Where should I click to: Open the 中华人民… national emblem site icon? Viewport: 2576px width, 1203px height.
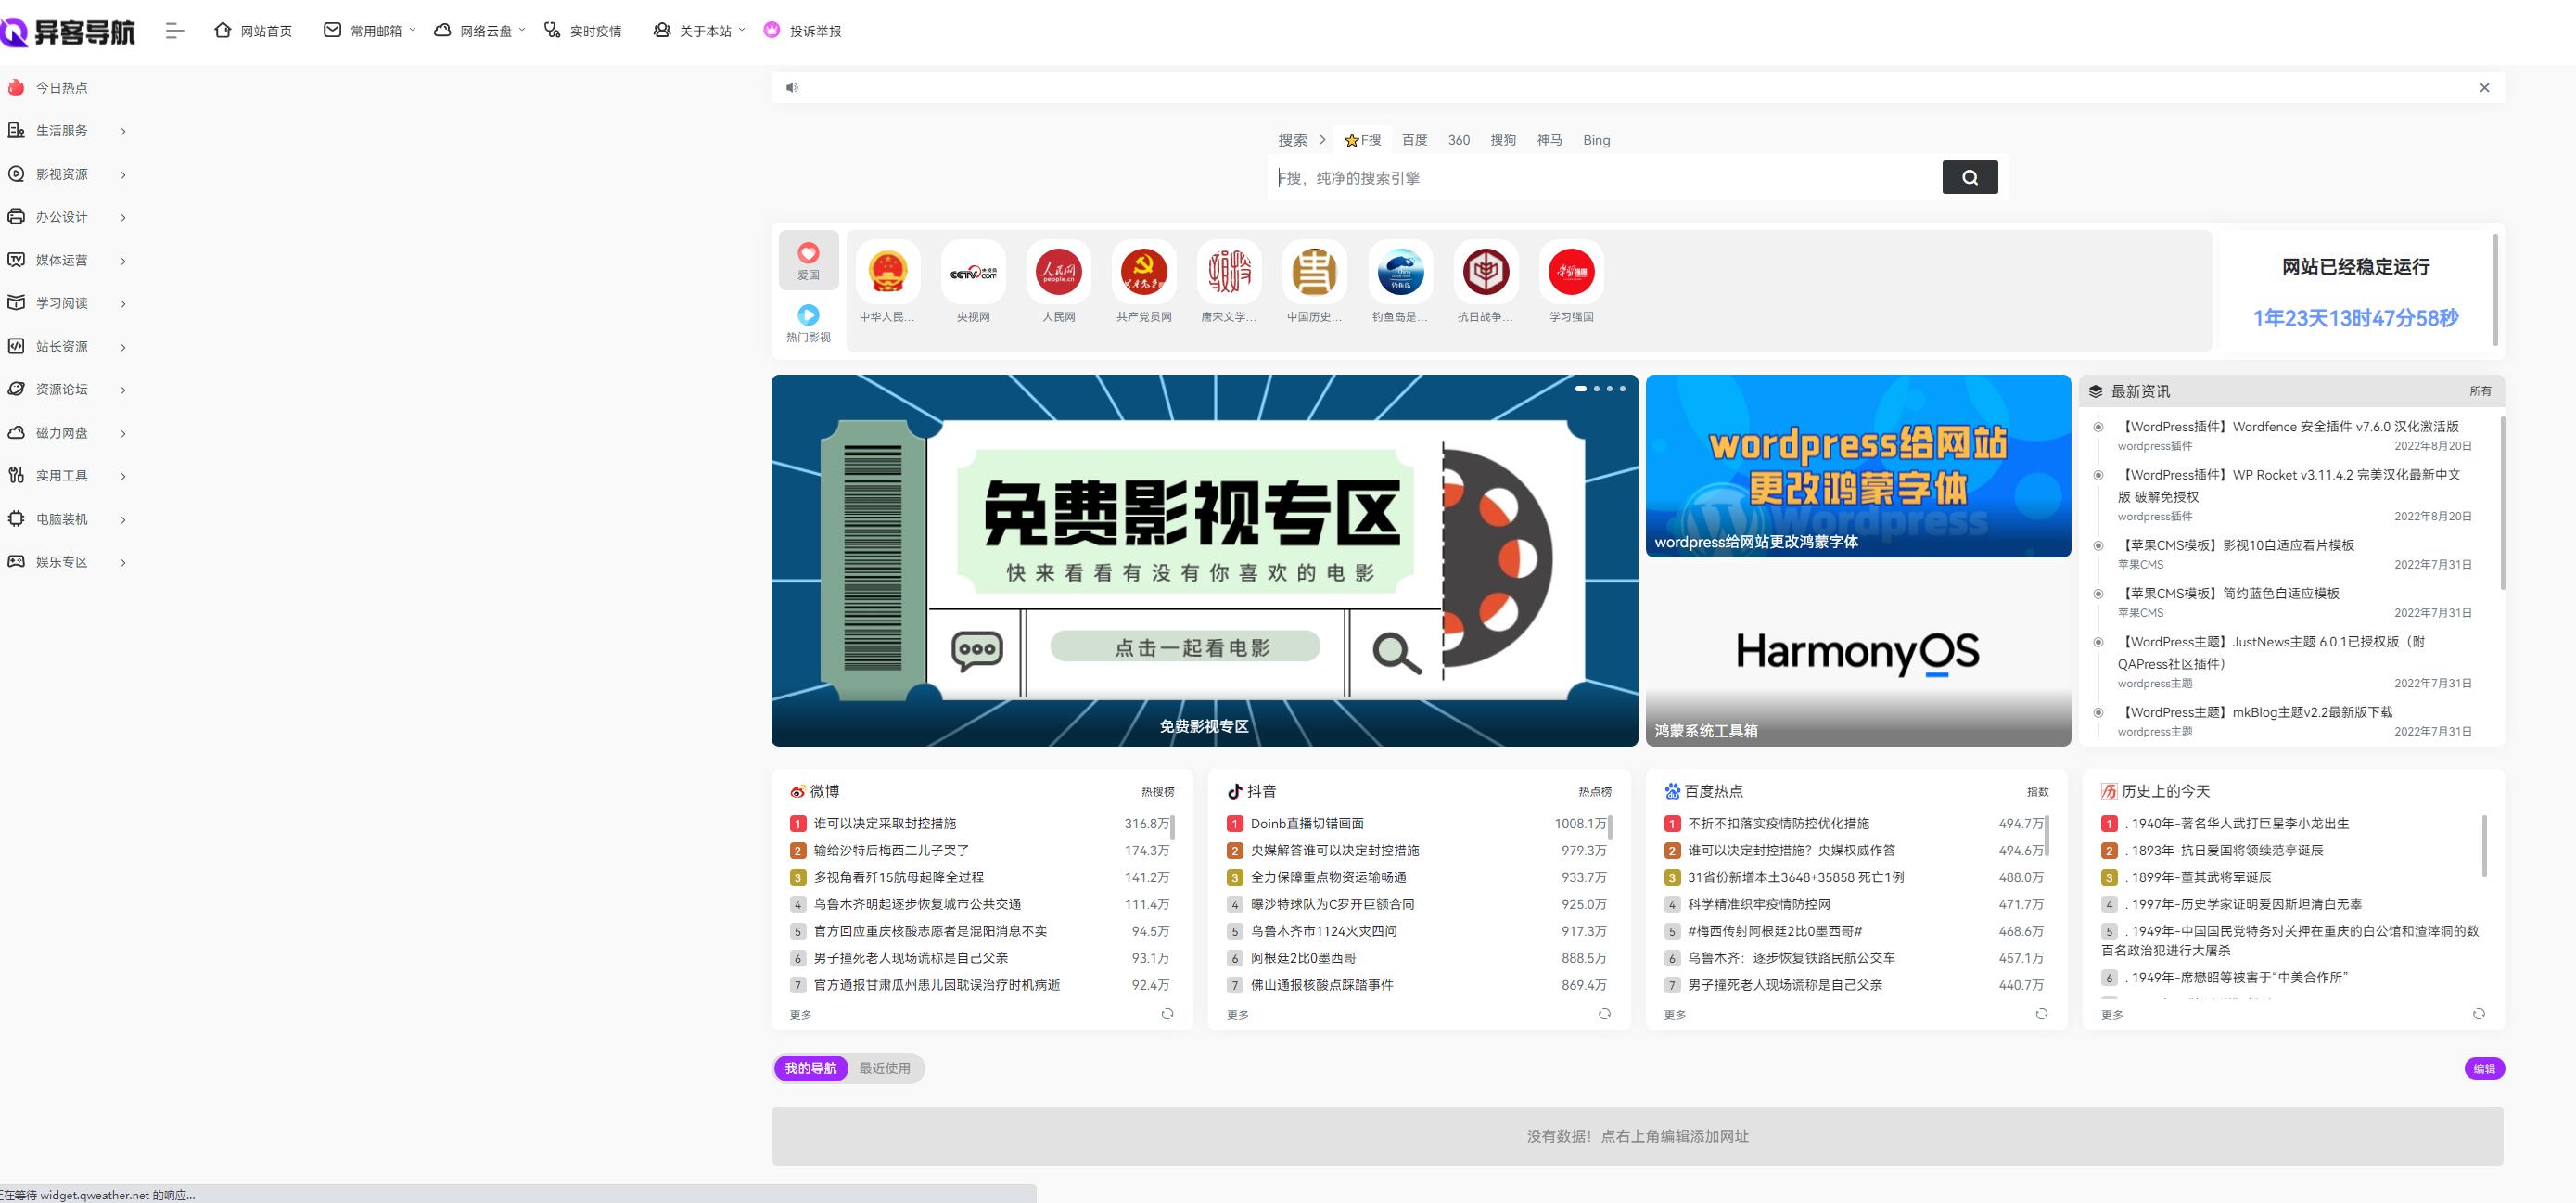click(x=887, y=272)
